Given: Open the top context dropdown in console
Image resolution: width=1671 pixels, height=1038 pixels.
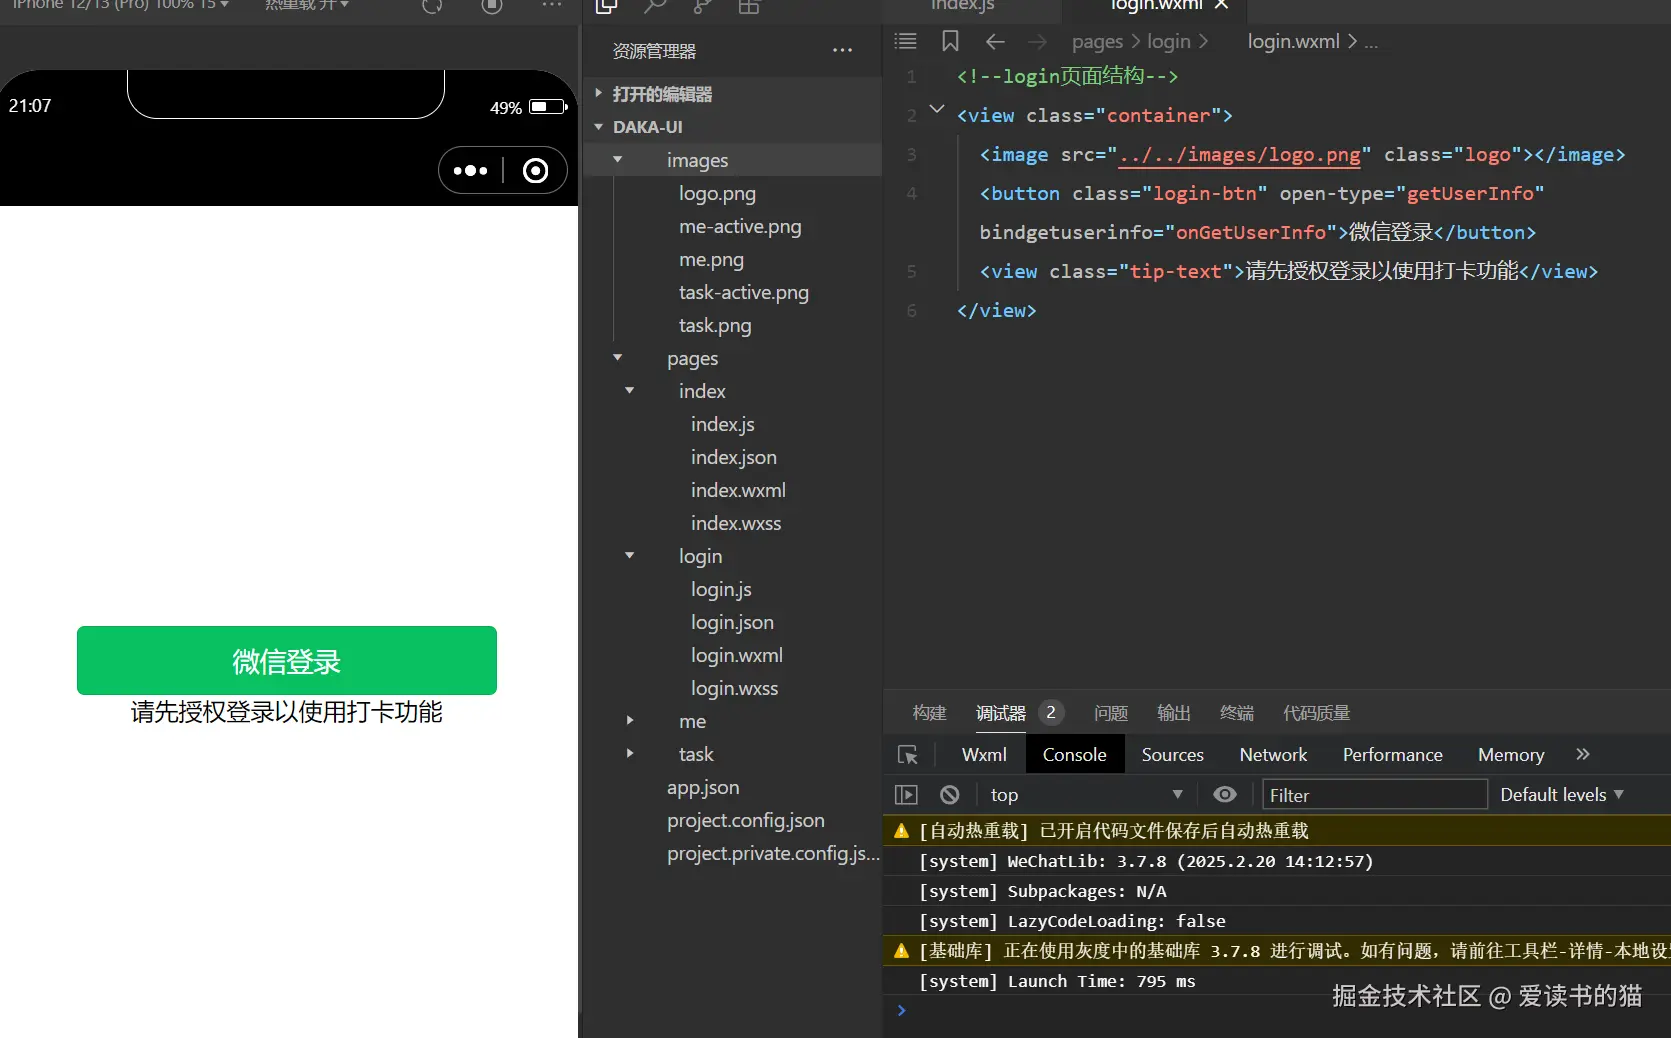Looking at the screenshot, I should coord(1087,795).
